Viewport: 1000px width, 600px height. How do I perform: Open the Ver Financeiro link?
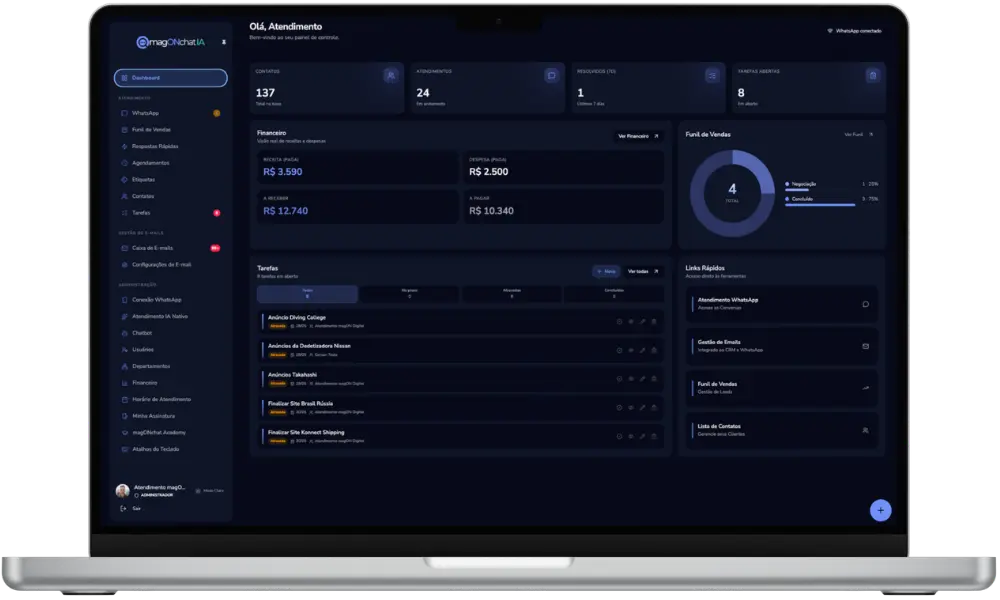pyautogui.click(x=638, y=136)
